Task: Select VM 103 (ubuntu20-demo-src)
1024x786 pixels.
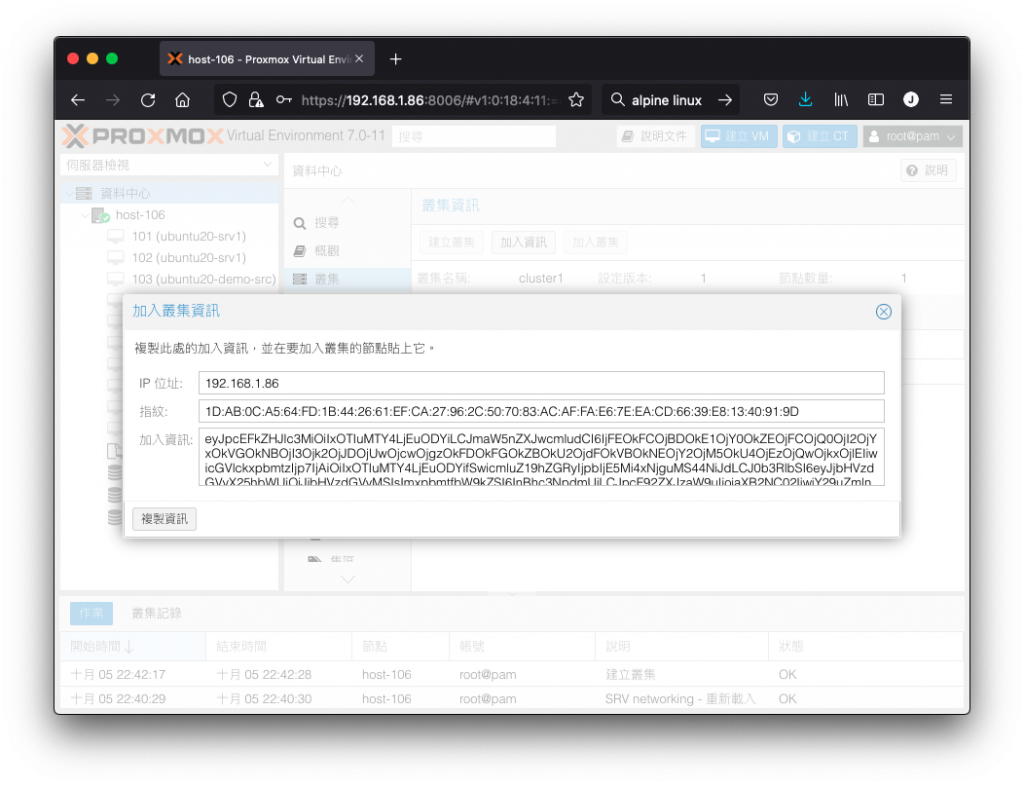Action: tap(204, 279)
